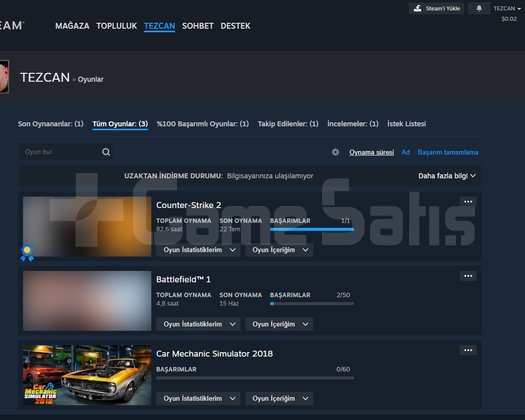This screenshot has height=420, width=525.
Task: Click the $0.02 wallet balance
Action: (509, 19)
